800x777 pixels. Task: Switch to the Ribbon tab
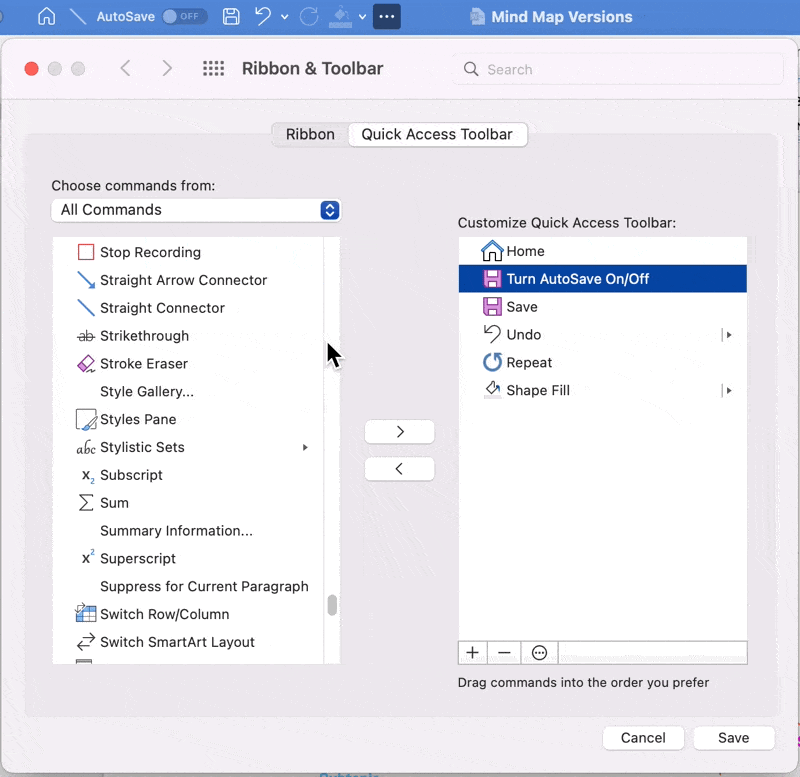coord(310,134)
